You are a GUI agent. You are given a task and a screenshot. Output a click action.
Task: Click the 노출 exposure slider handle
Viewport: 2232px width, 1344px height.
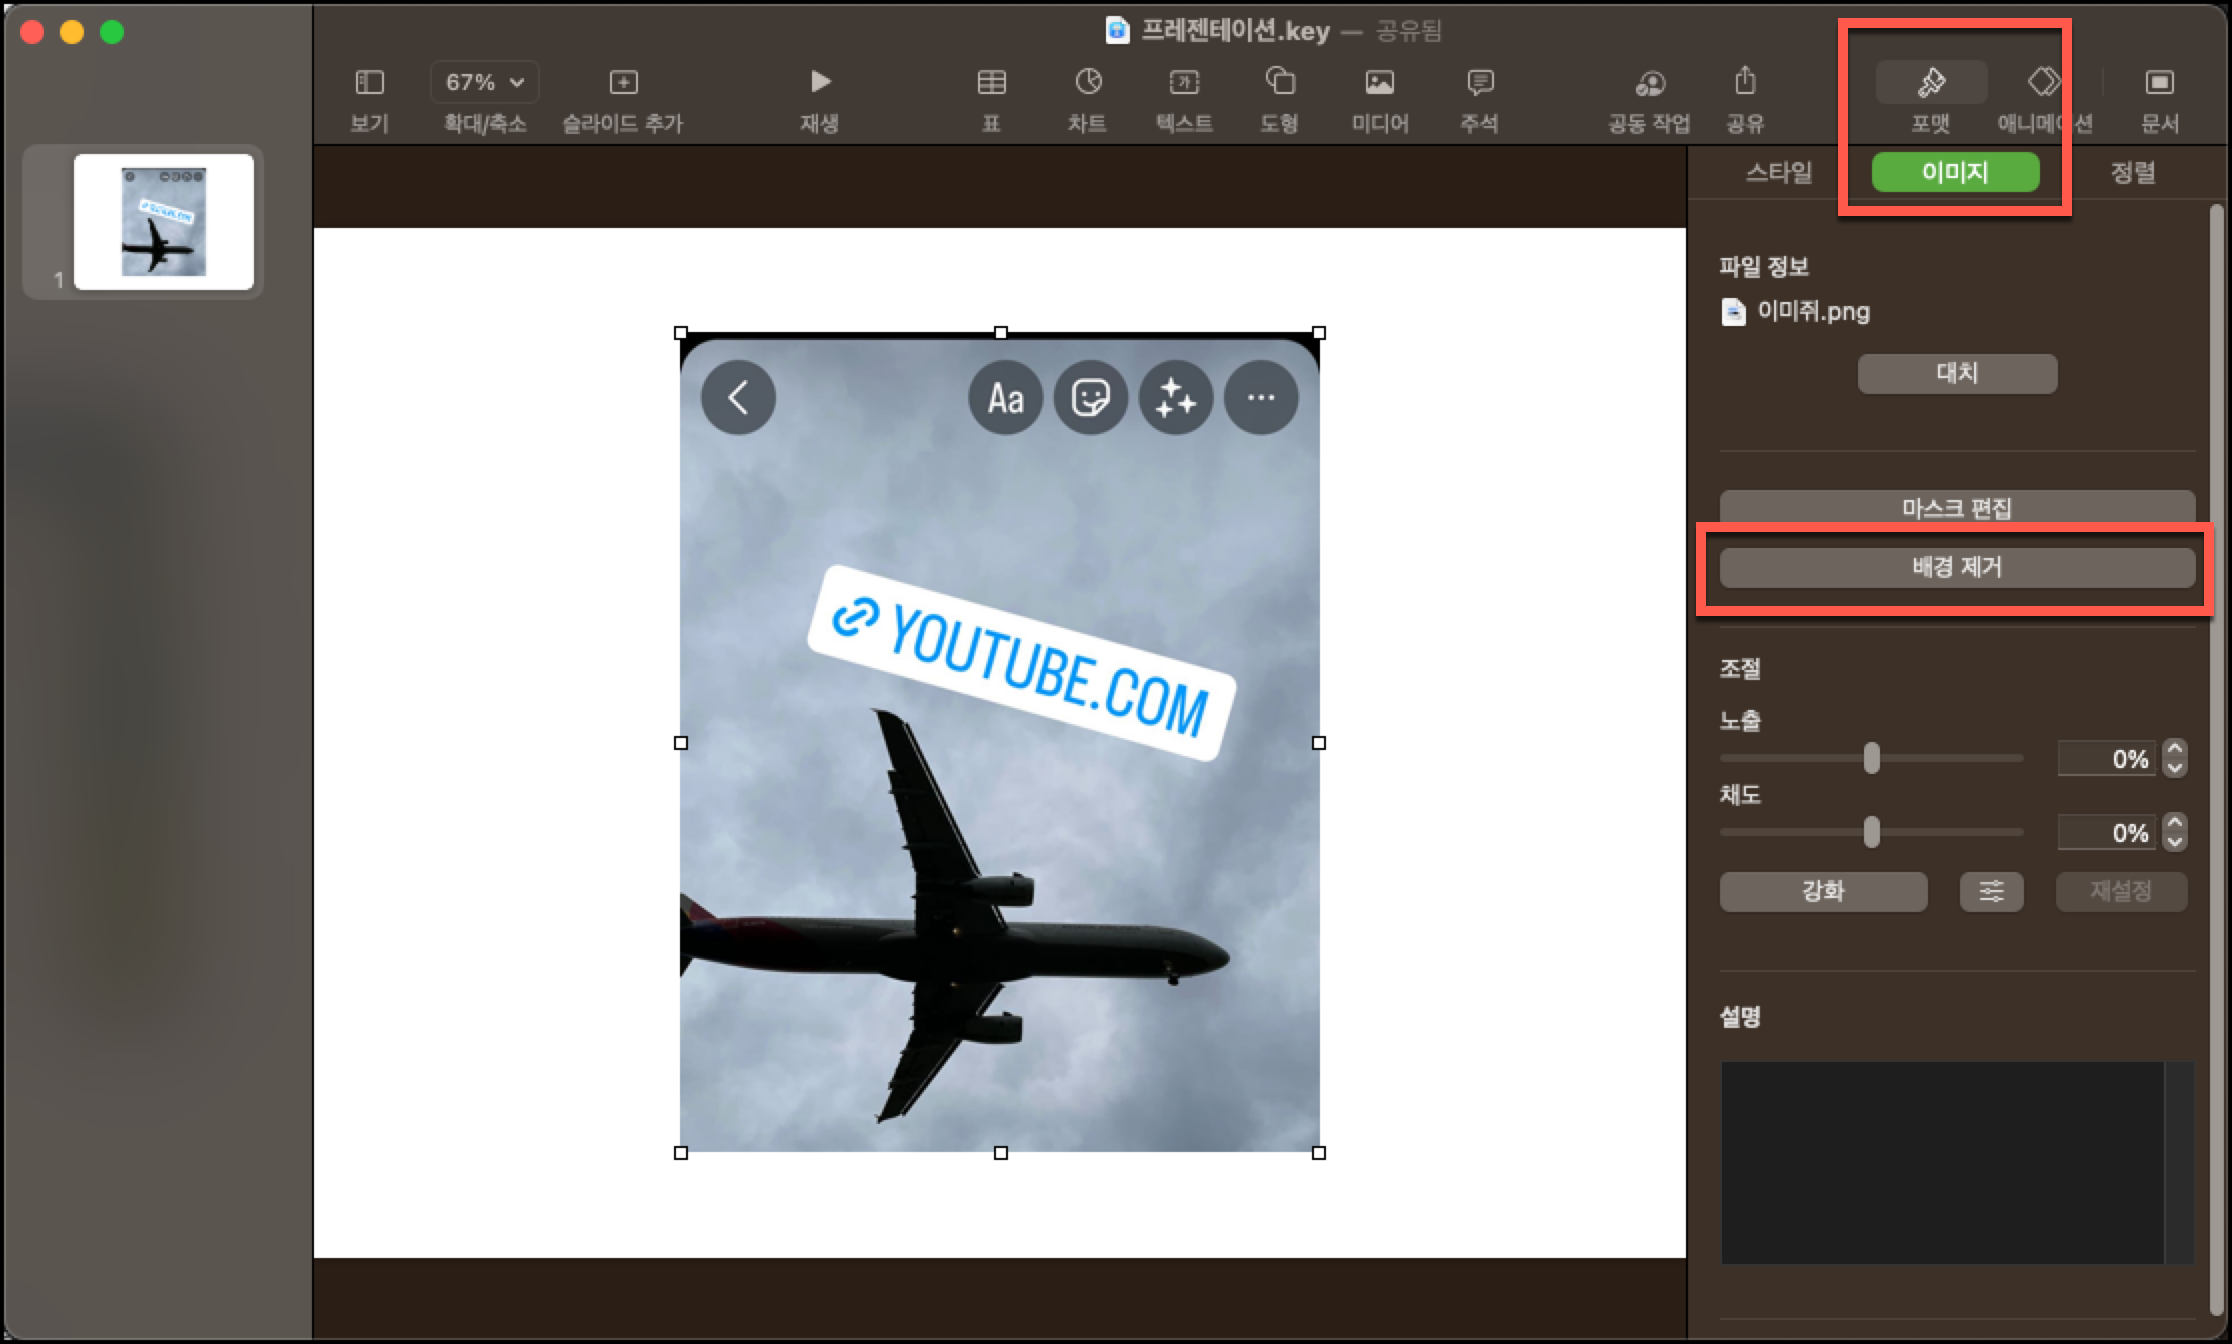click(x=1871, y=758)
